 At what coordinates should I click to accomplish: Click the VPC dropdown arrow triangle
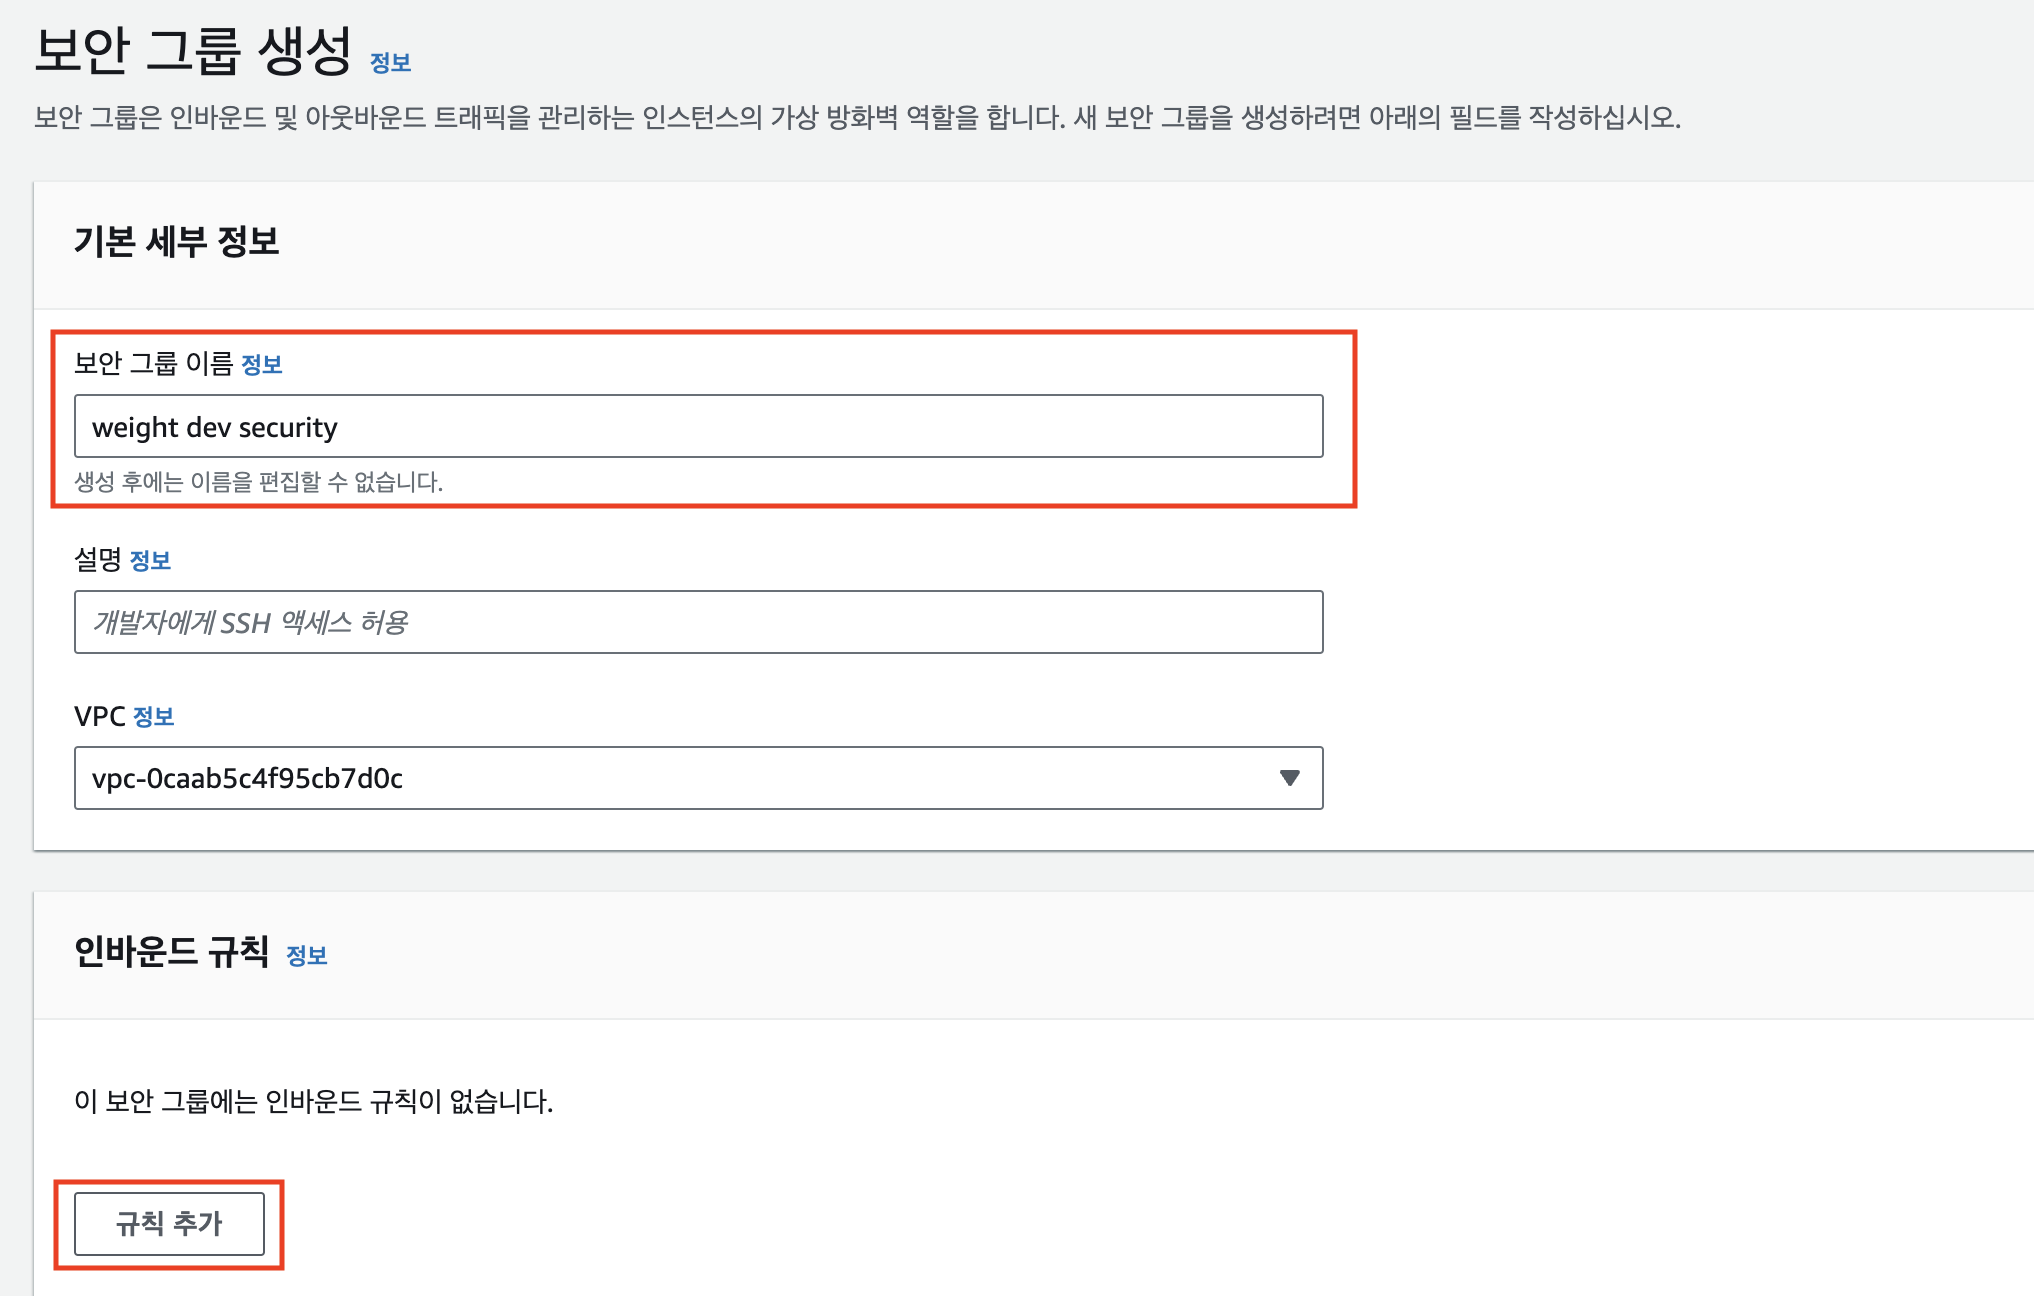click(x=1289, y=778)
